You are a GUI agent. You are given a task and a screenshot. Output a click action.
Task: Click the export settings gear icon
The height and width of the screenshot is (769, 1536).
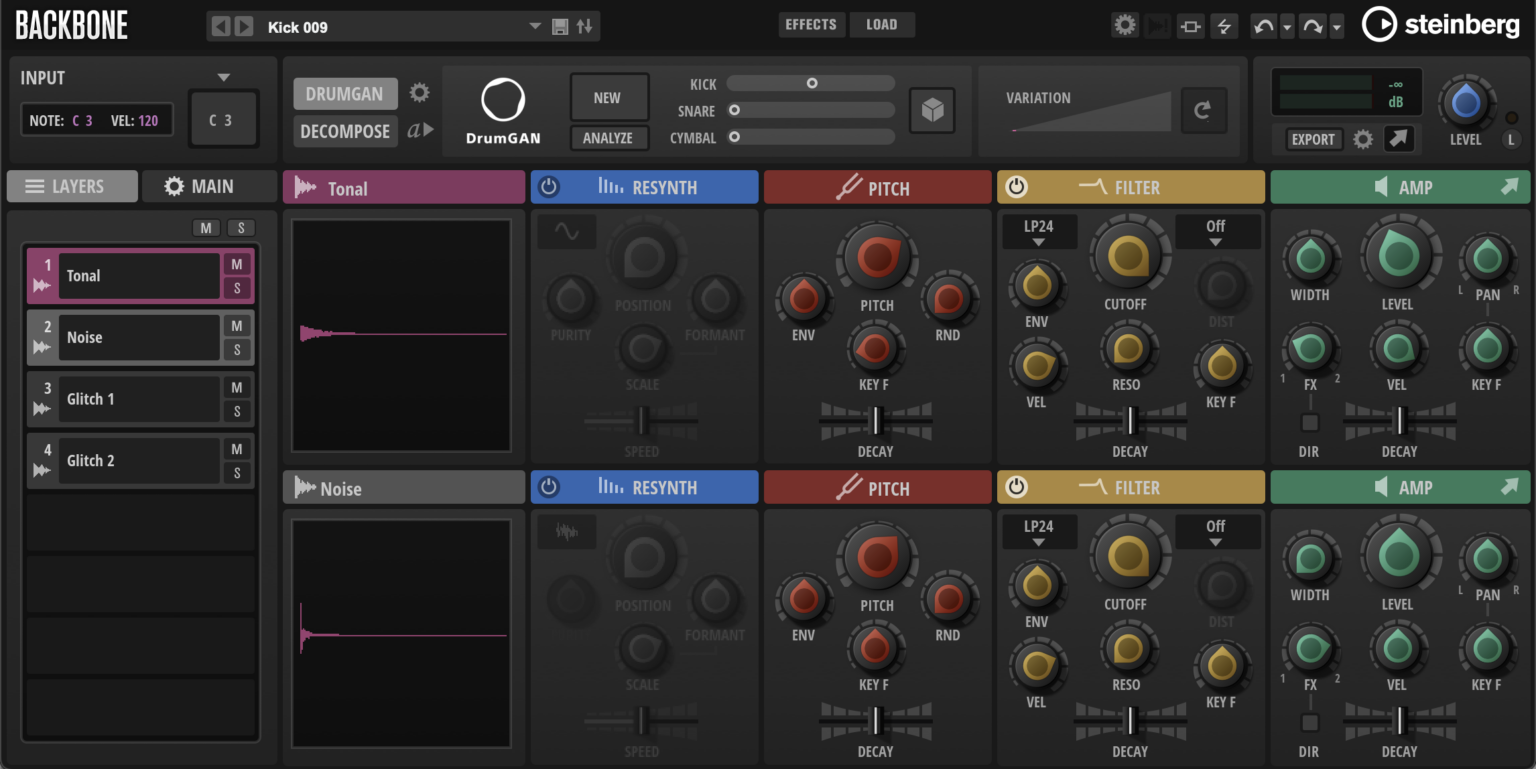pyautogui.click(x=1362, y=139)
